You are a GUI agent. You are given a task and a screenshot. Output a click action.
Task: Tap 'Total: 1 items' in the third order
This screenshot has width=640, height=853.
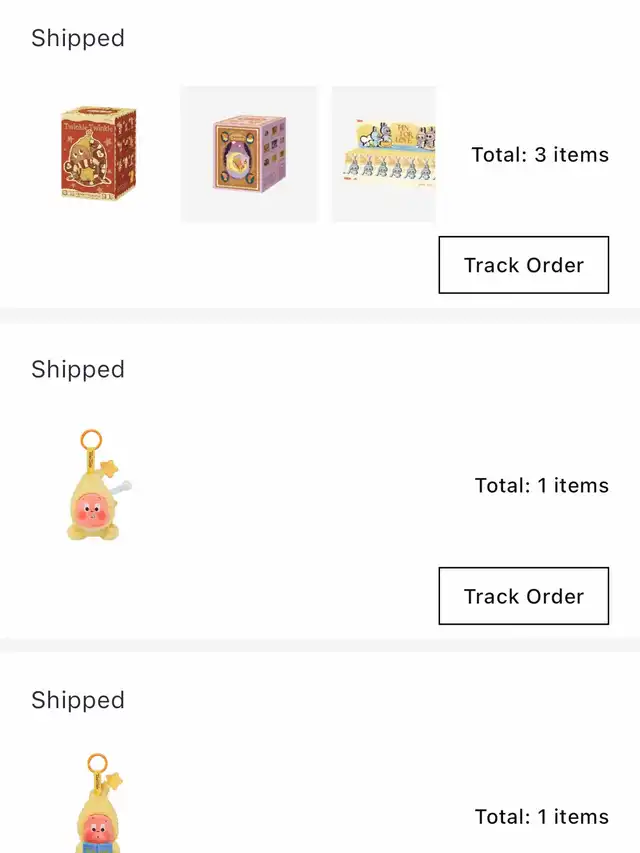pos(541,817)
